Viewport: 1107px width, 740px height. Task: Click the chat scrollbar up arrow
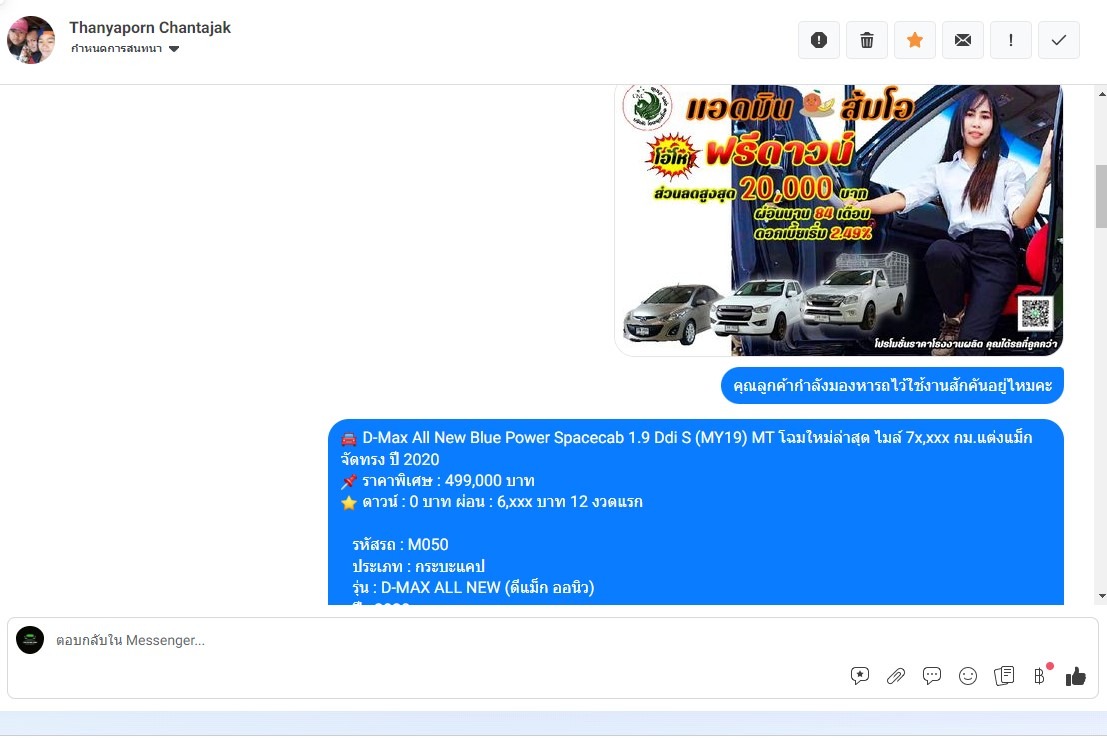point(1101,93)
